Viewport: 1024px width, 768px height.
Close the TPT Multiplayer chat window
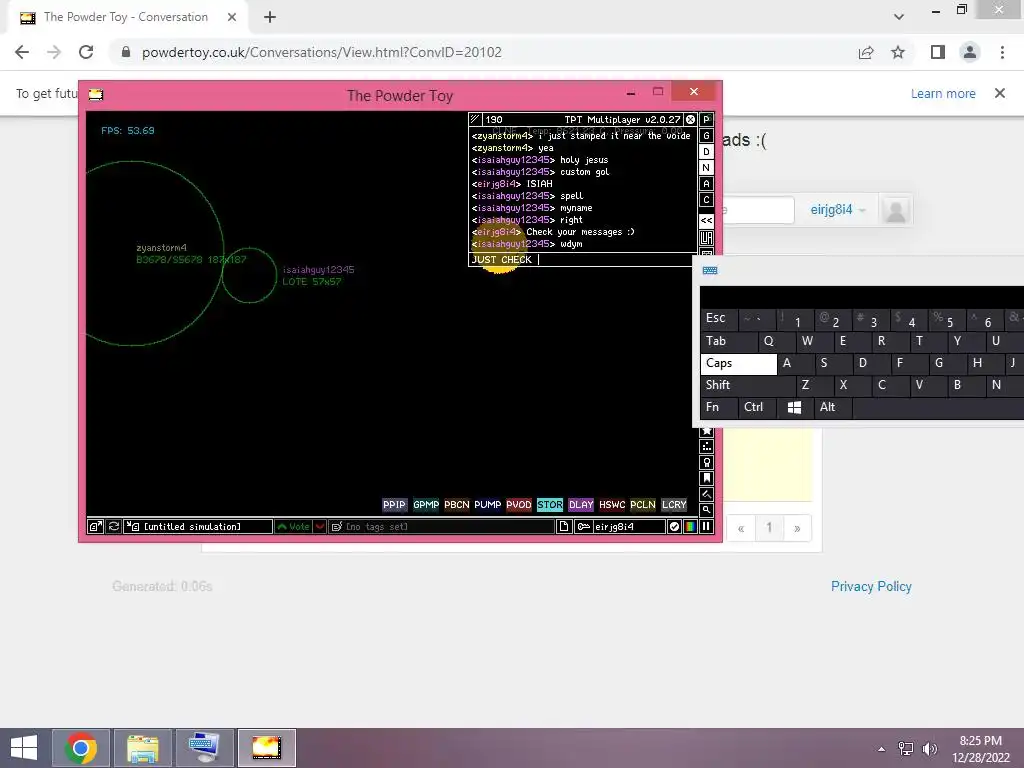coord(690,120)
